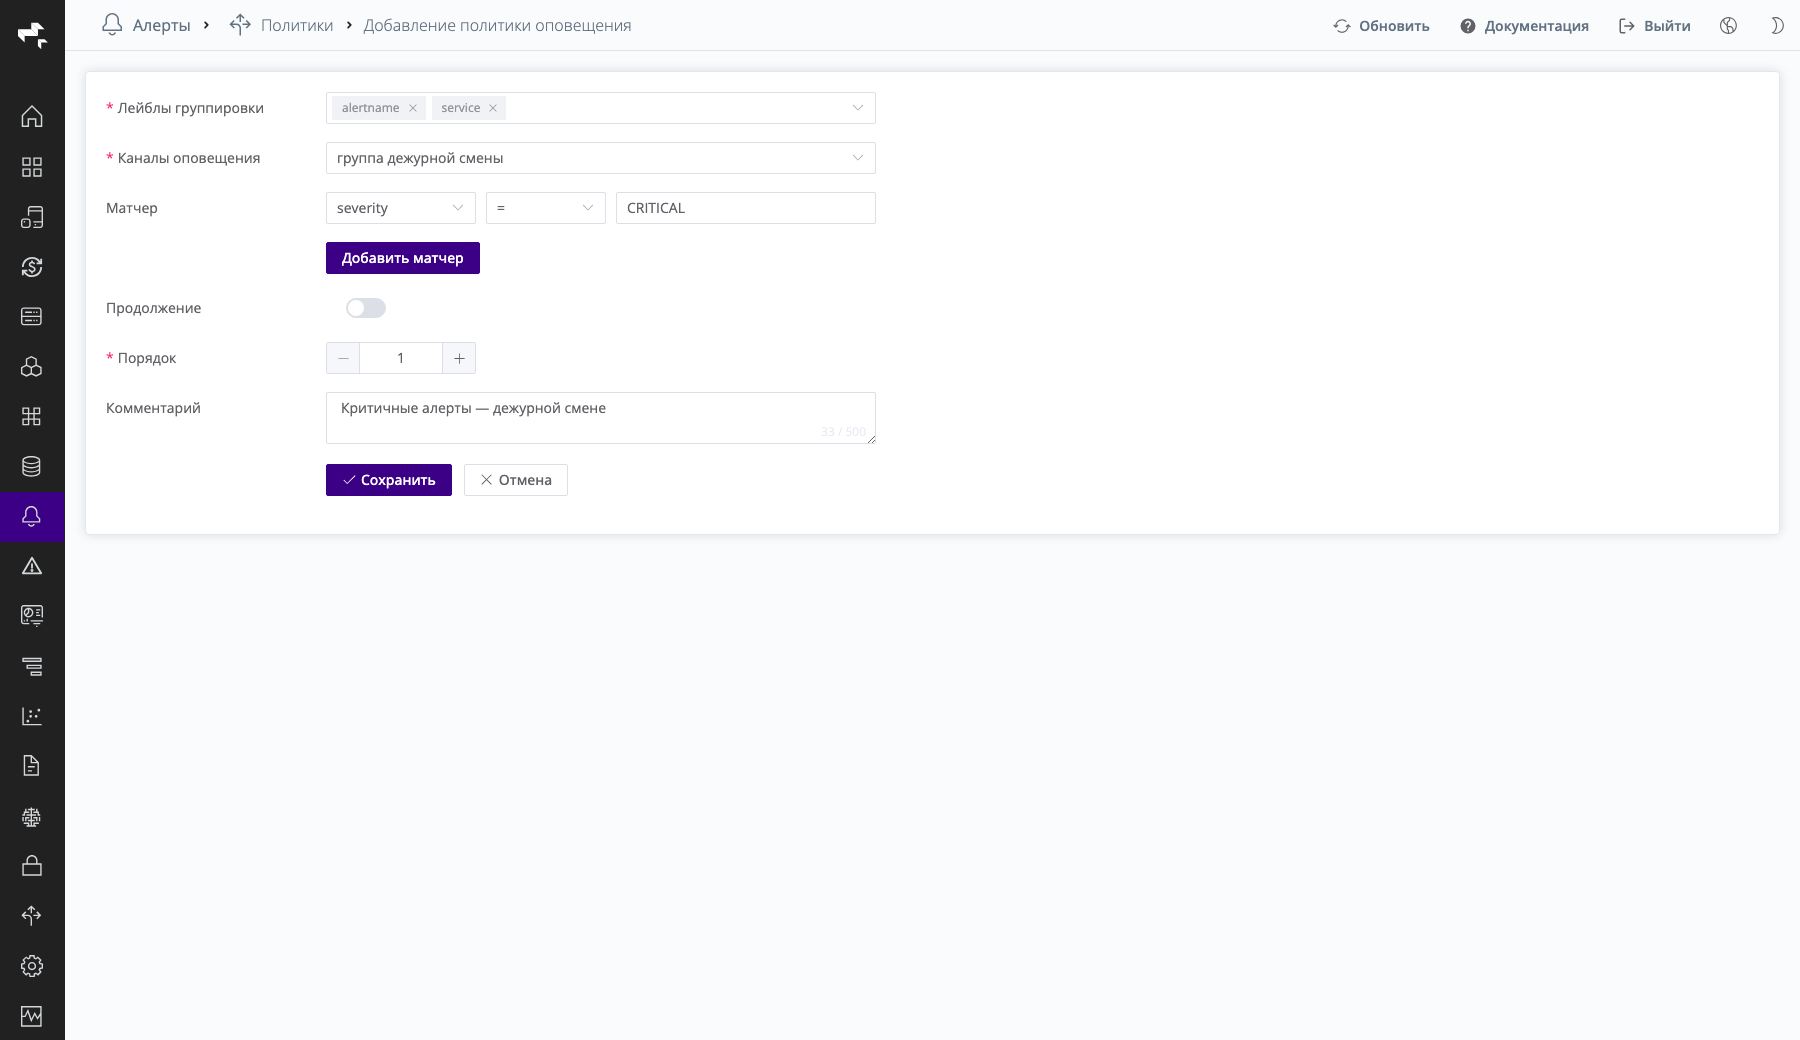Open the severity matcher label dropdown
The width and height of the screenshot is (1800, 1040).
[400, 208]
